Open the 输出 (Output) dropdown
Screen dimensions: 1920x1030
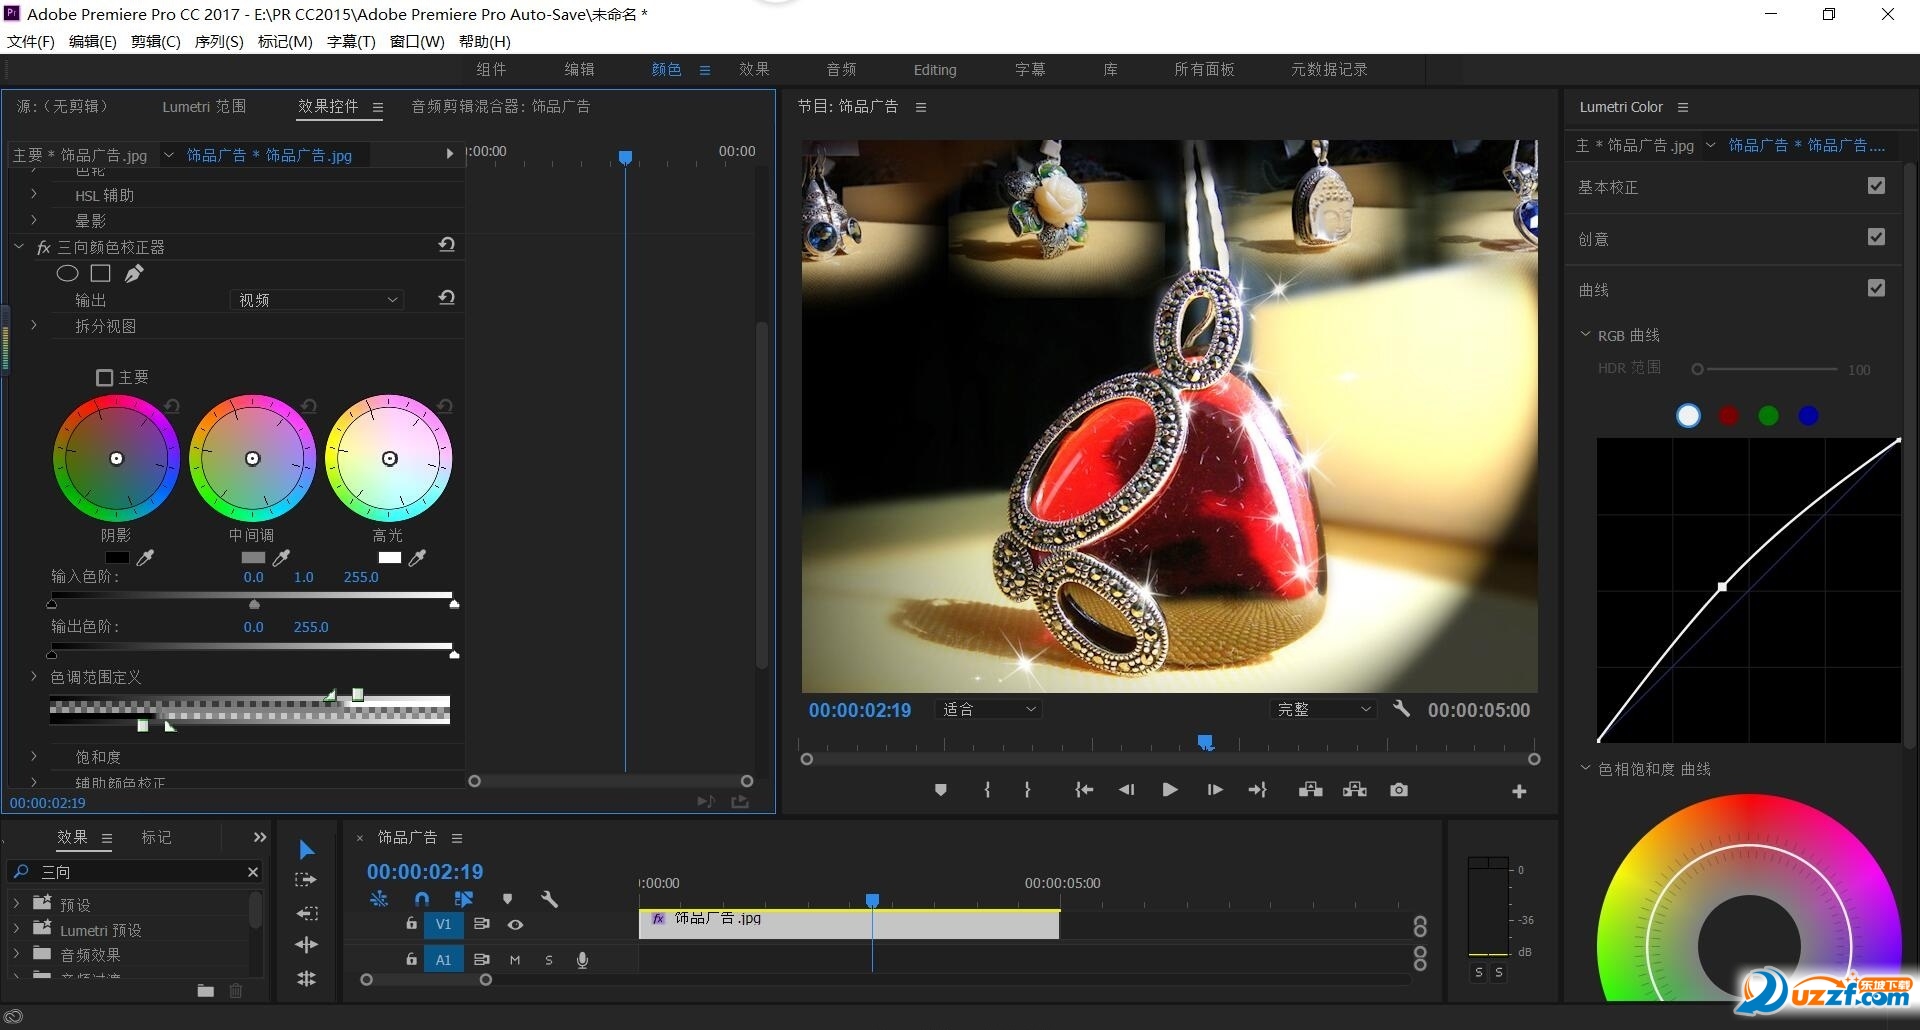318,299
